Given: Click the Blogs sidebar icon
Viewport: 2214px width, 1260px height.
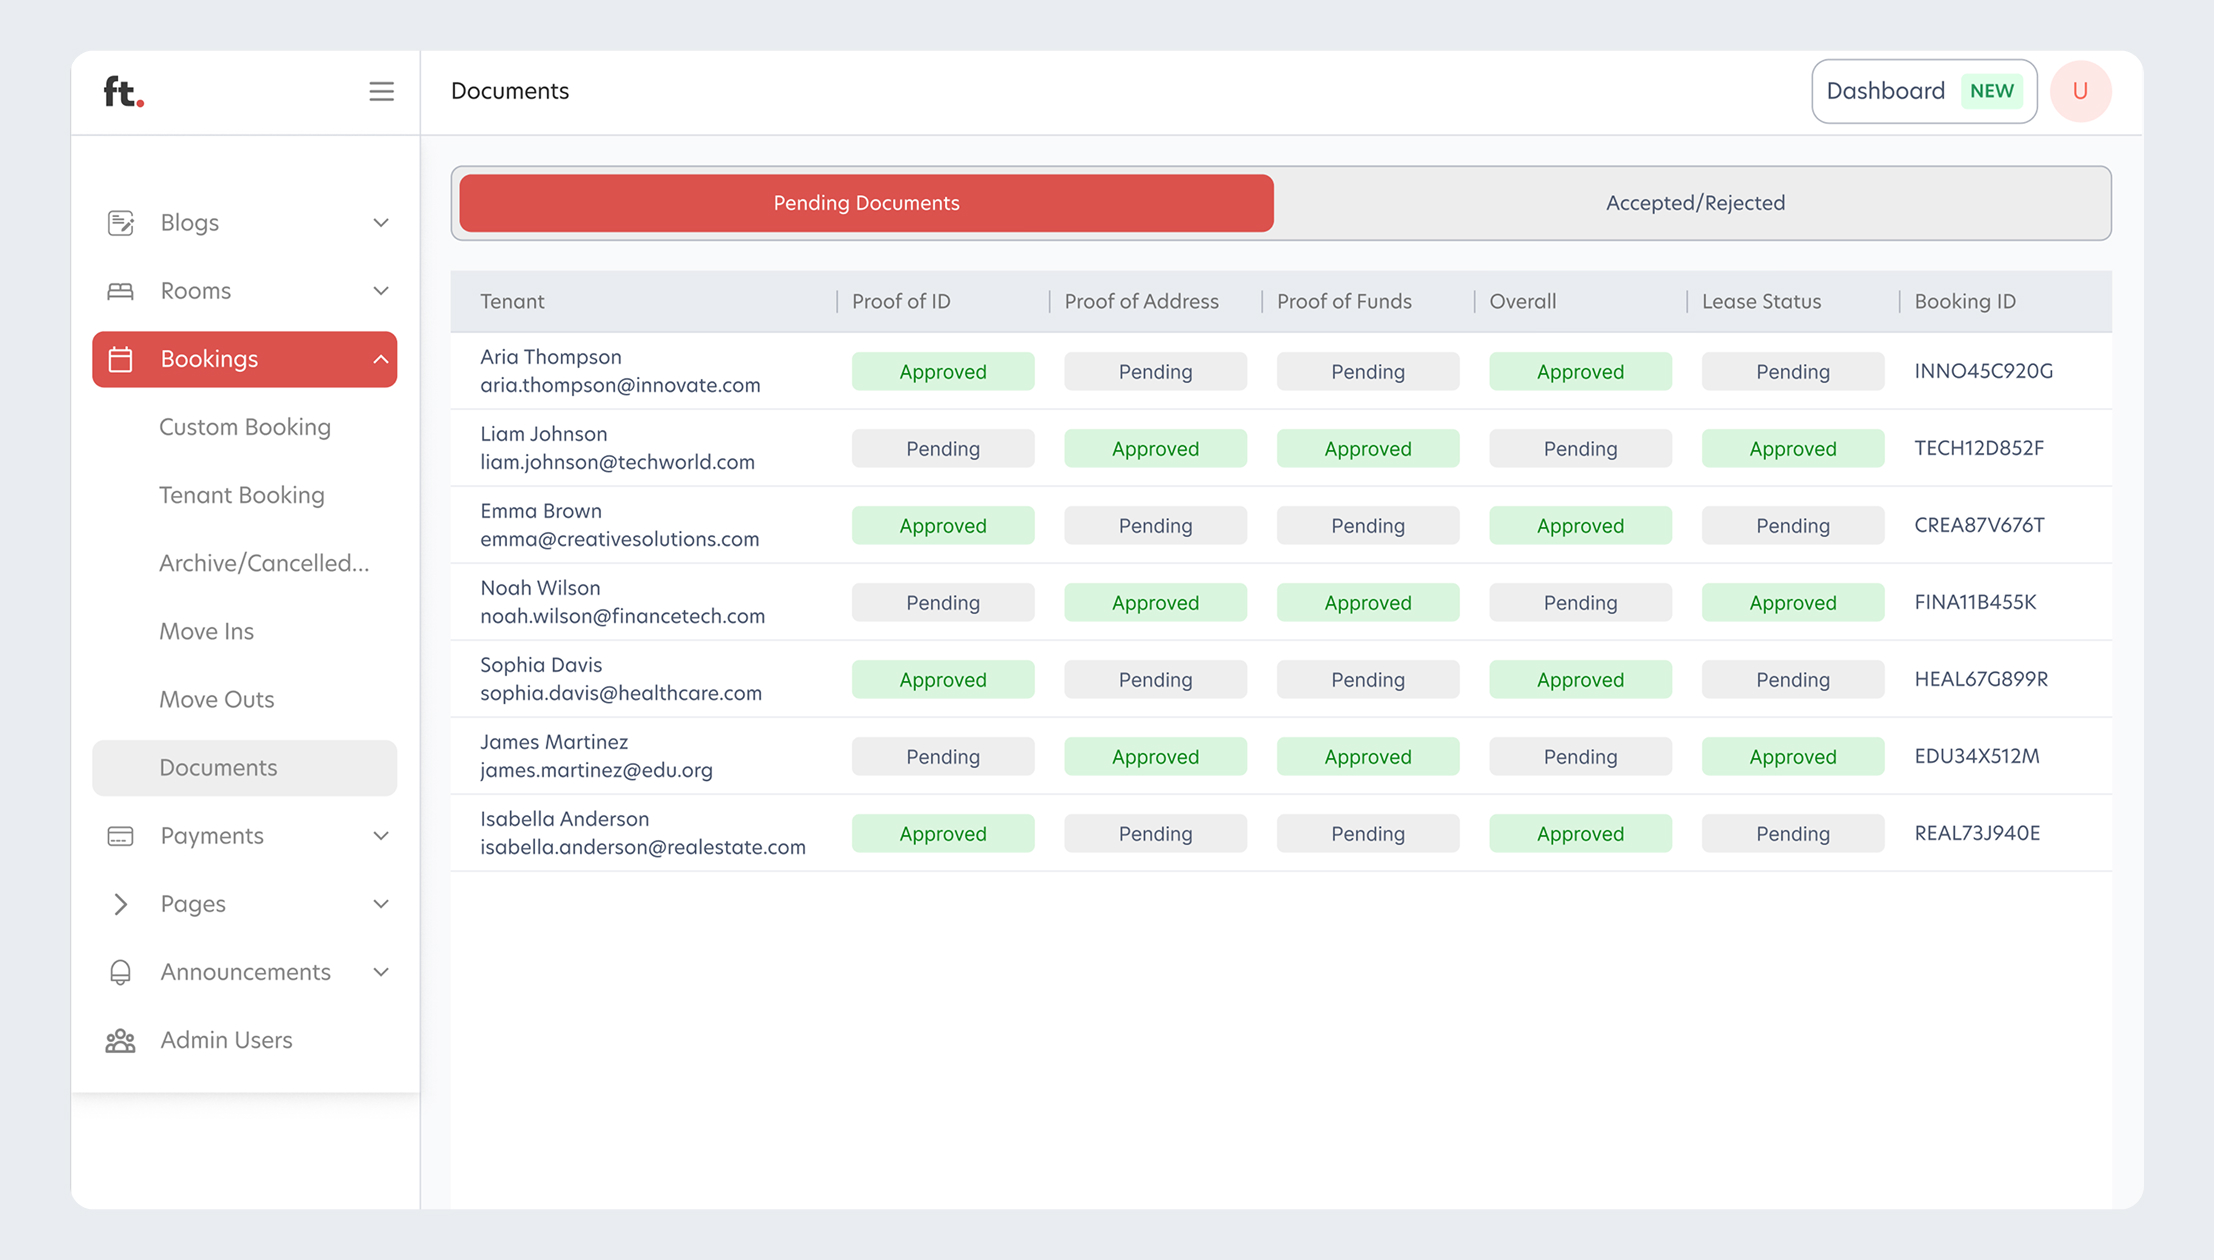Looking at the screenshot, I should (x=121, y=222).
